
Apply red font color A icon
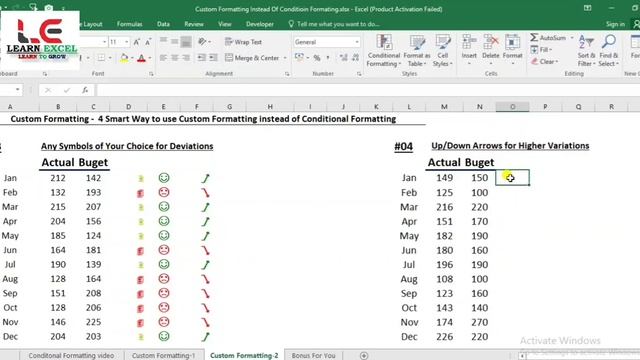pos(141,58)
